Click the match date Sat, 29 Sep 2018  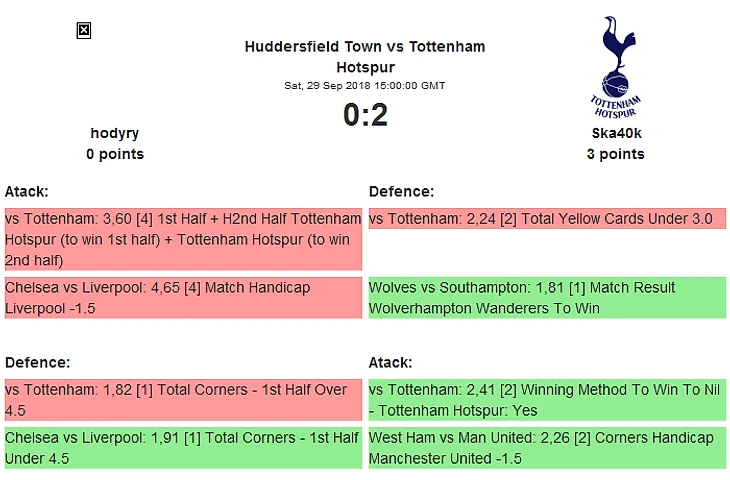[x=365, y=85]
